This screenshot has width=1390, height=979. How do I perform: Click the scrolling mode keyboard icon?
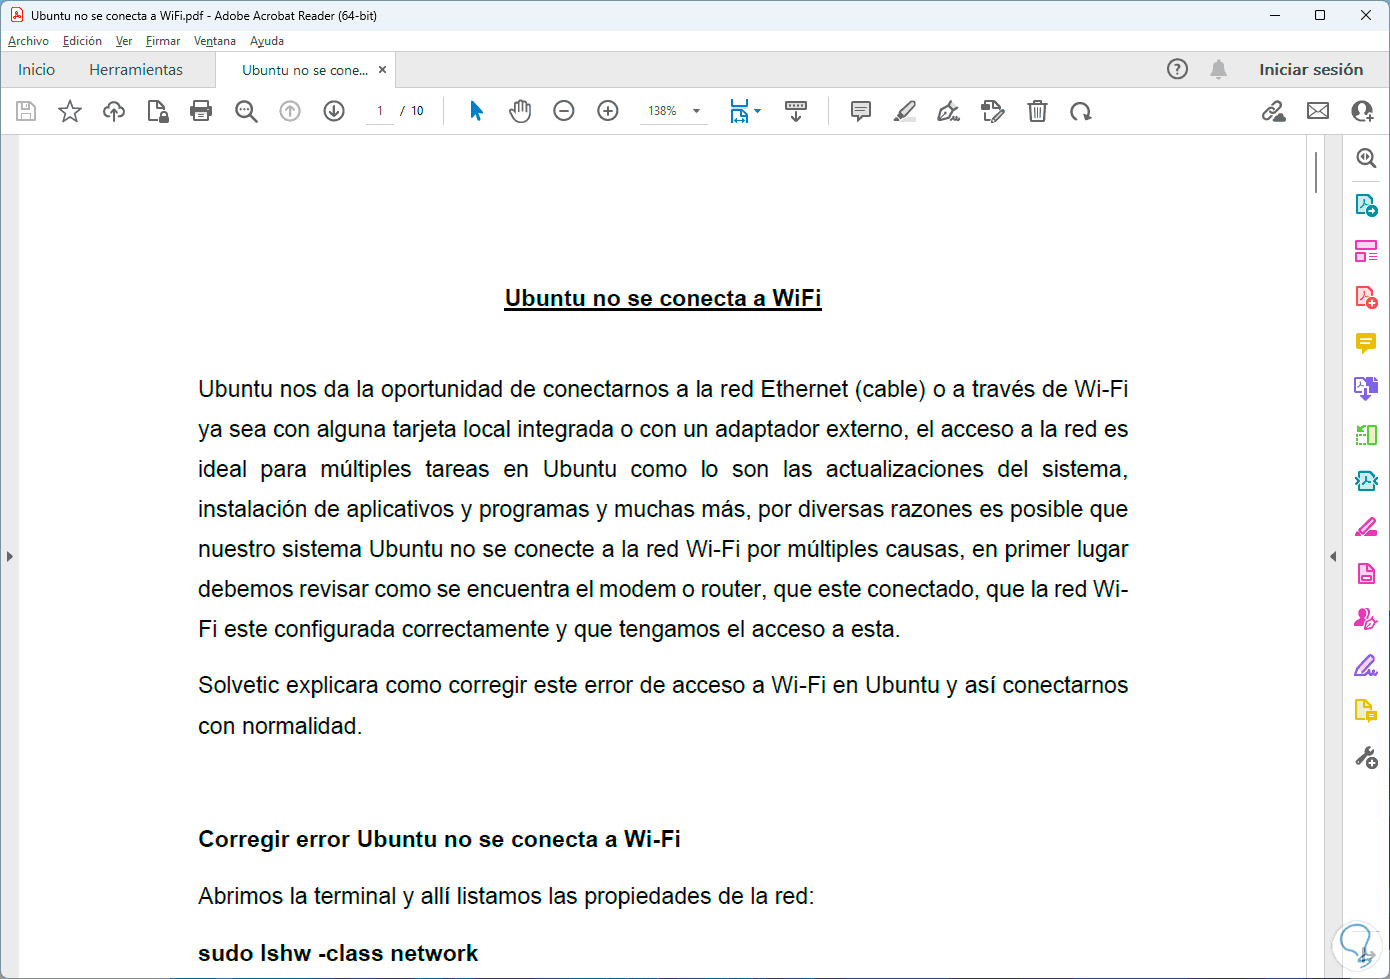click(x=796, y=111)
